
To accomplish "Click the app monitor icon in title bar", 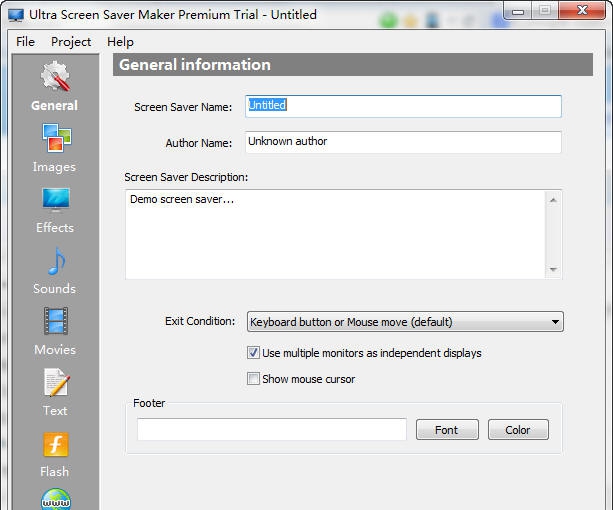I will 16,15.
